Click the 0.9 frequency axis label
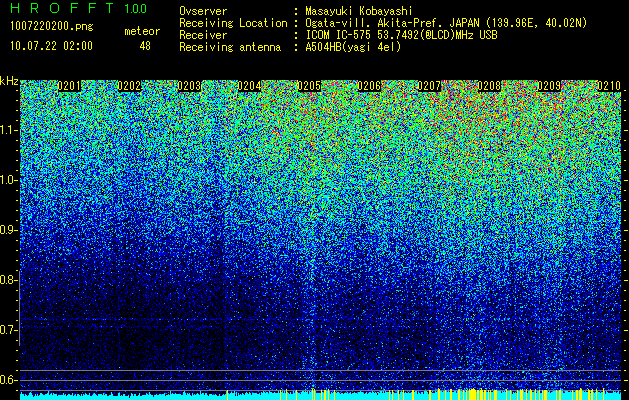 9,230
